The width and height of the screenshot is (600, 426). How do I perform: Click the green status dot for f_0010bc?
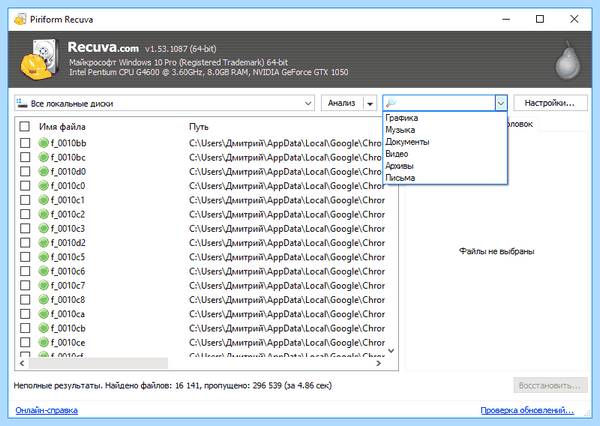coord(44,157)
